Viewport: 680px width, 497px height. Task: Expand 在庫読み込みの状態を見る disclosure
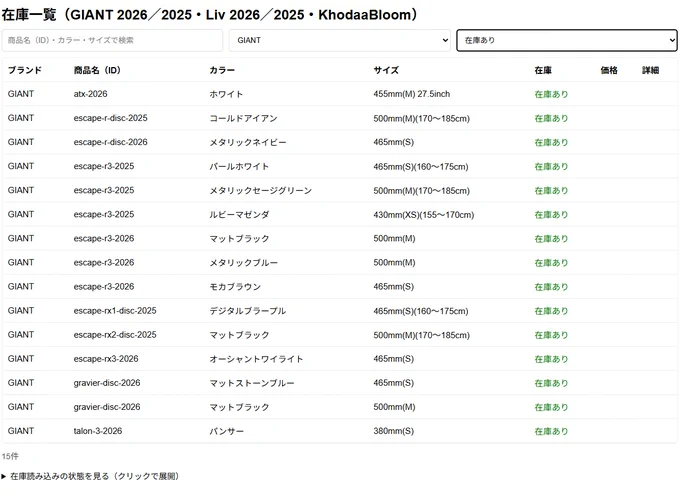tap(90, 476)
